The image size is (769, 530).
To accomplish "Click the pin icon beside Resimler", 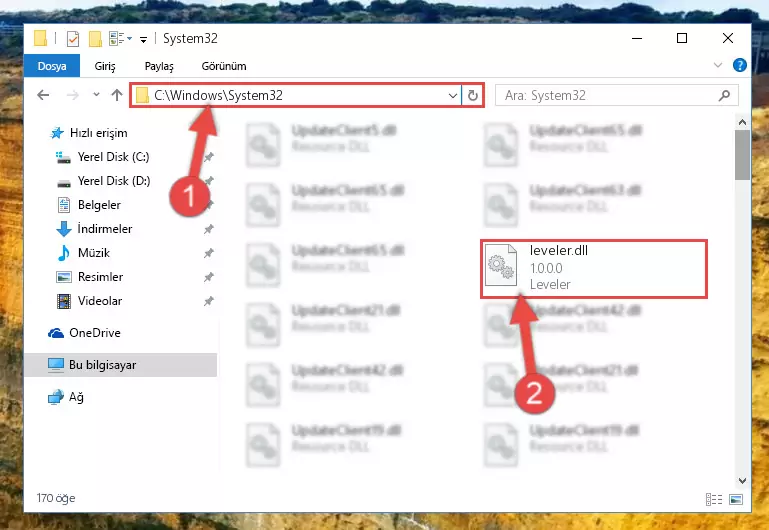I will 208,277.
